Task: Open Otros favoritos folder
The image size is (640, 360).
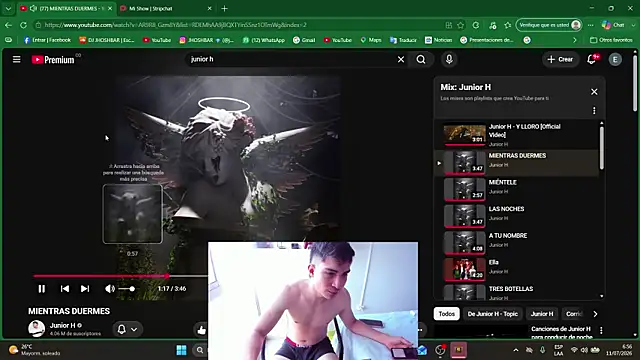Action: tap(611, 40)
